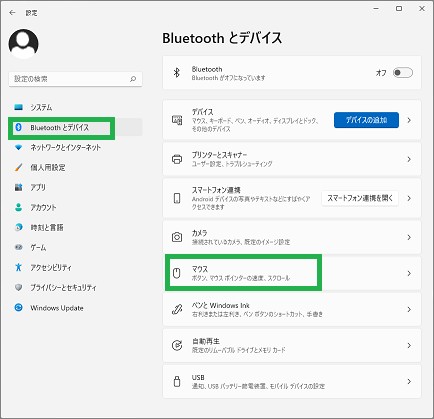Open プリンターとスキャナー title

[x=219, y=155]
